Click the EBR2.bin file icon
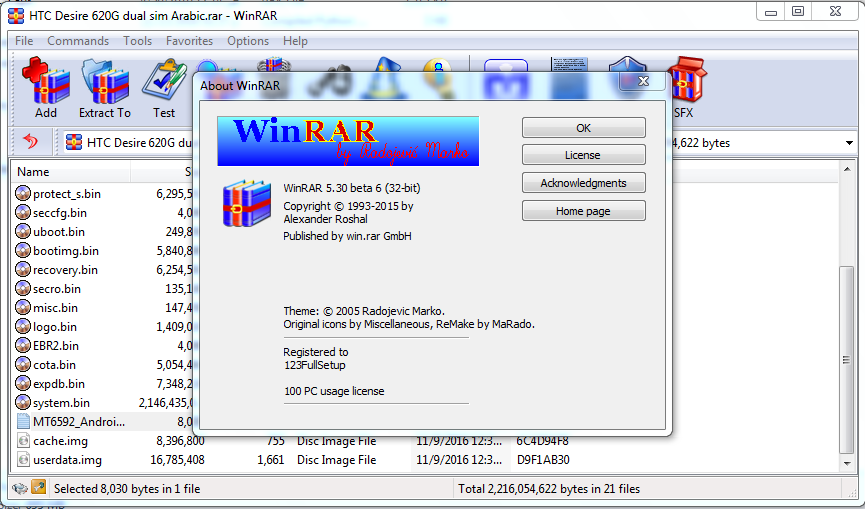The height and width of the screenshot is (509, 865). [x=23, y=345]
